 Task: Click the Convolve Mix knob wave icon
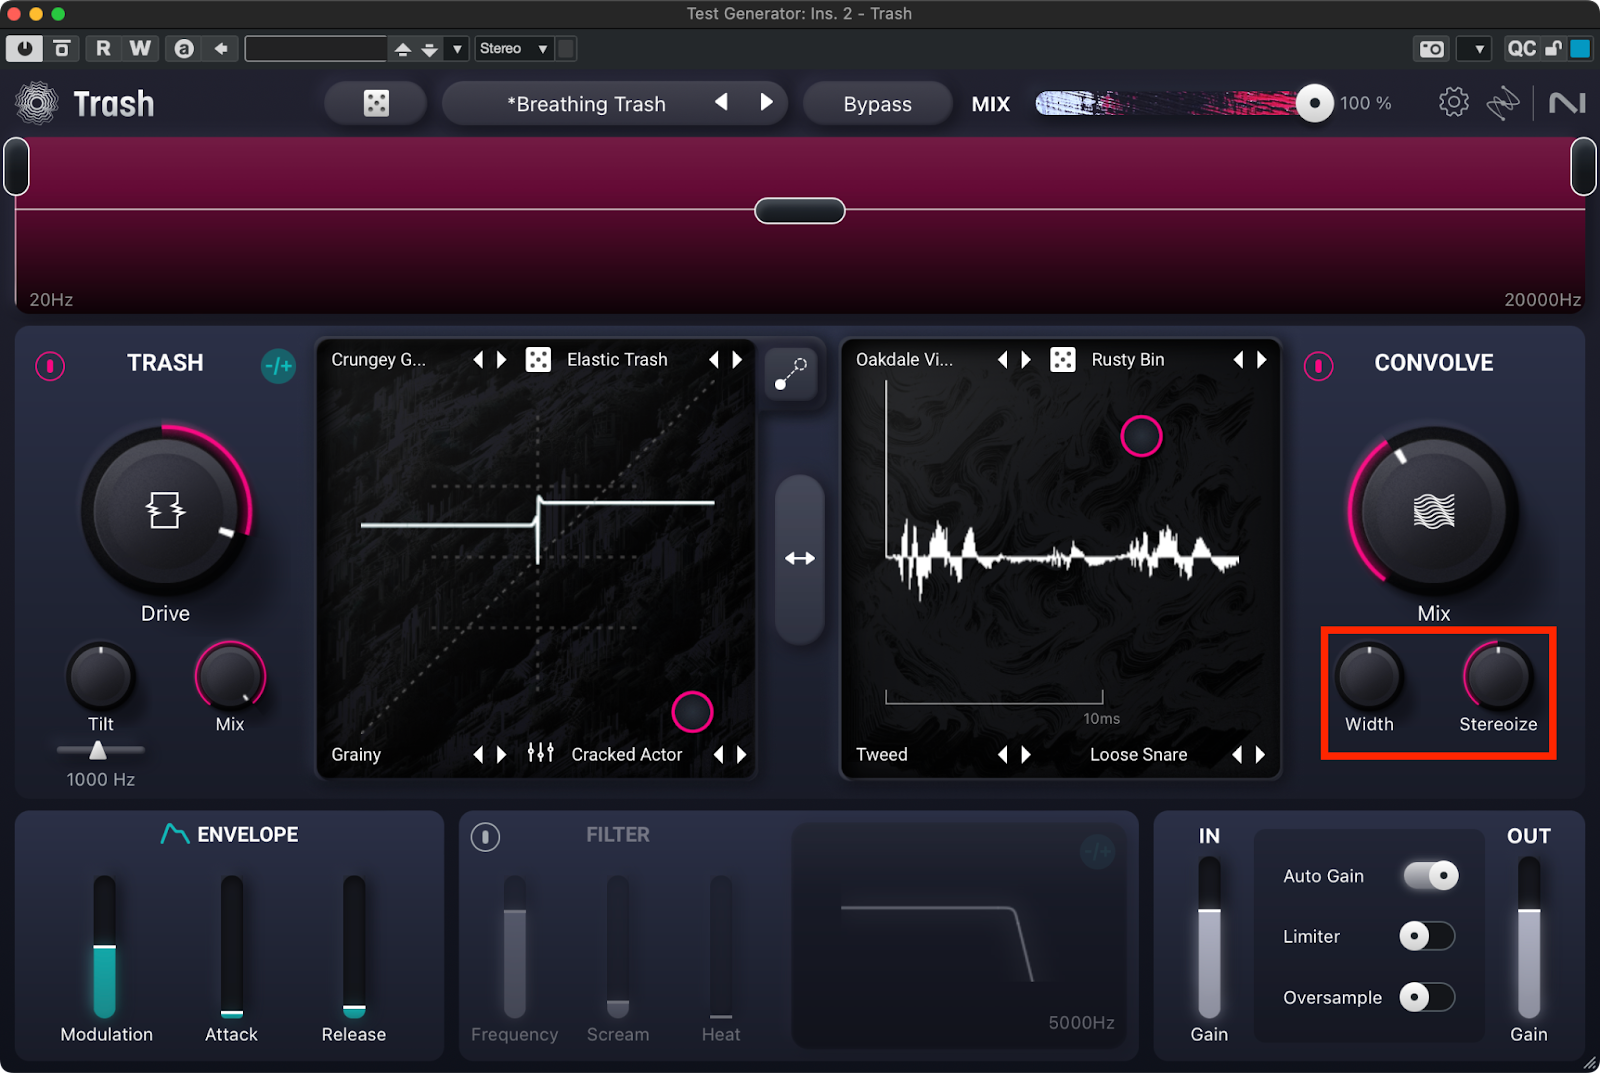click(1433, 510)
